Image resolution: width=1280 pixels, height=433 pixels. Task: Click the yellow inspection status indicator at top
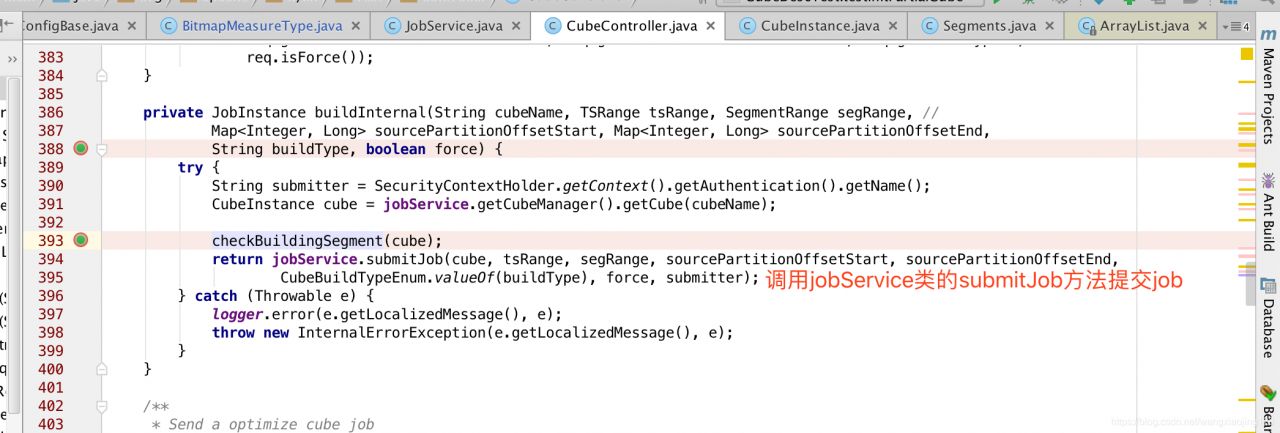tap(1246, 53)
